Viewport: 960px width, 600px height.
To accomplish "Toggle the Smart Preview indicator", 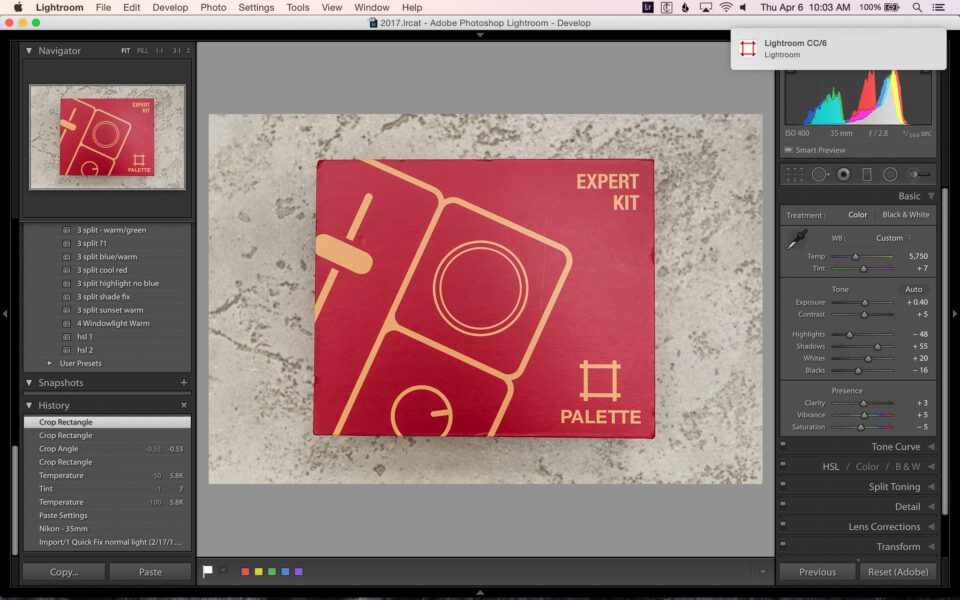I will click(x=789, y=150).
